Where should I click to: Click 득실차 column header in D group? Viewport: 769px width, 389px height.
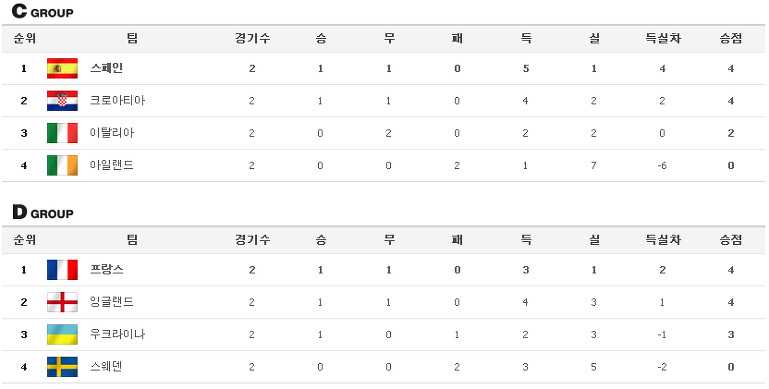(x=663, y=240)
